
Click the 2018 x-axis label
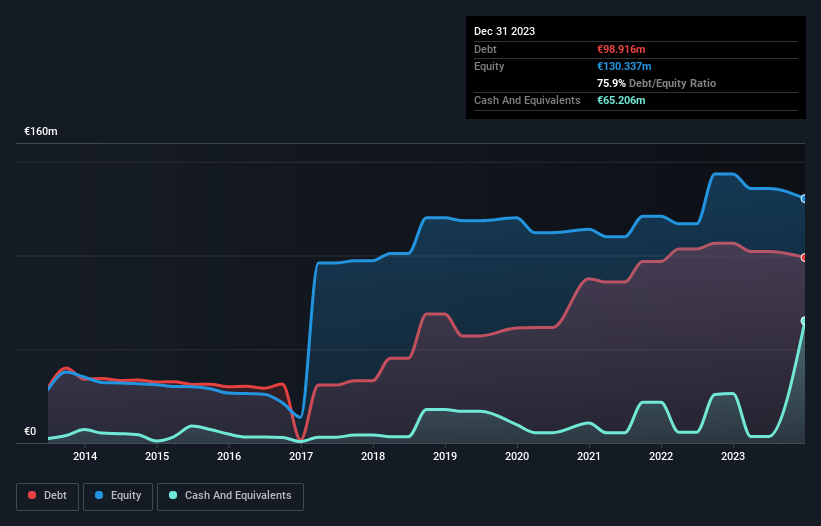click(373, 456)
